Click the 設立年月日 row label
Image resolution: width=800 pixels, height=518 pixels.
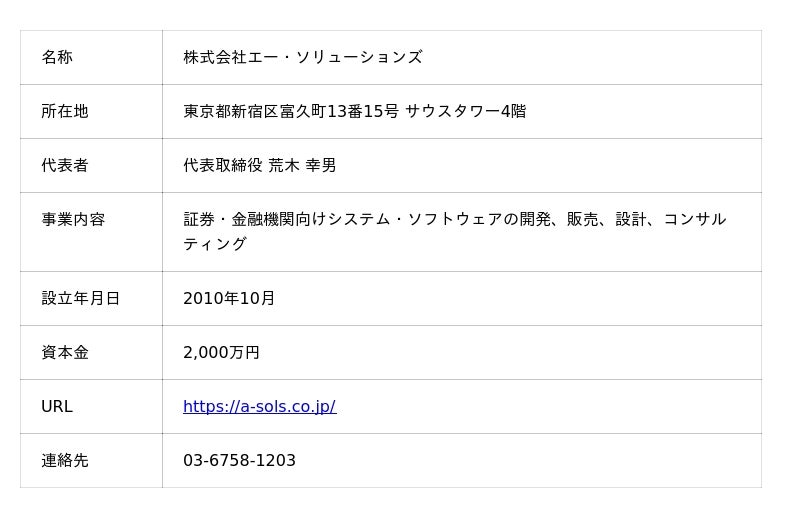[x=81, y=299]
